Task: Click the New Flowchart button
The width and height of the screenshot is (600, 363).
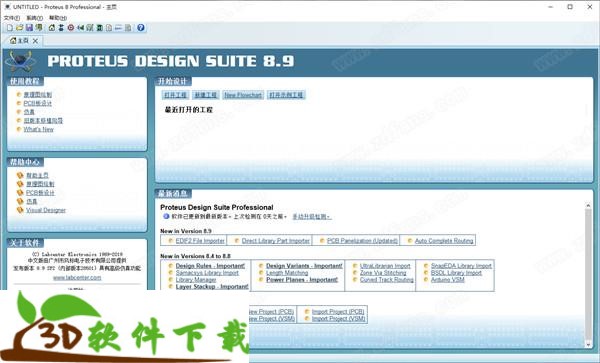Action: point(243,95)
